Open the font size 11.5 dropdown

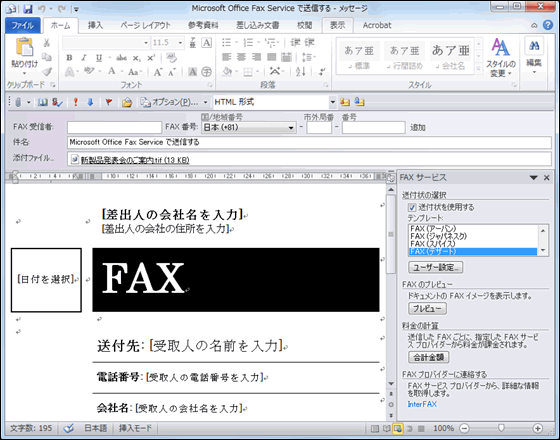180,43
